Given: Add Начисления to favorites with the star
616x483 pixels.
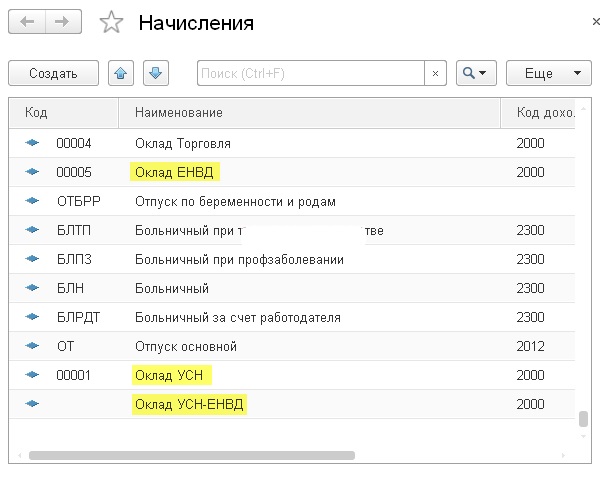Looking at the screenshot, I should point(111,22).
